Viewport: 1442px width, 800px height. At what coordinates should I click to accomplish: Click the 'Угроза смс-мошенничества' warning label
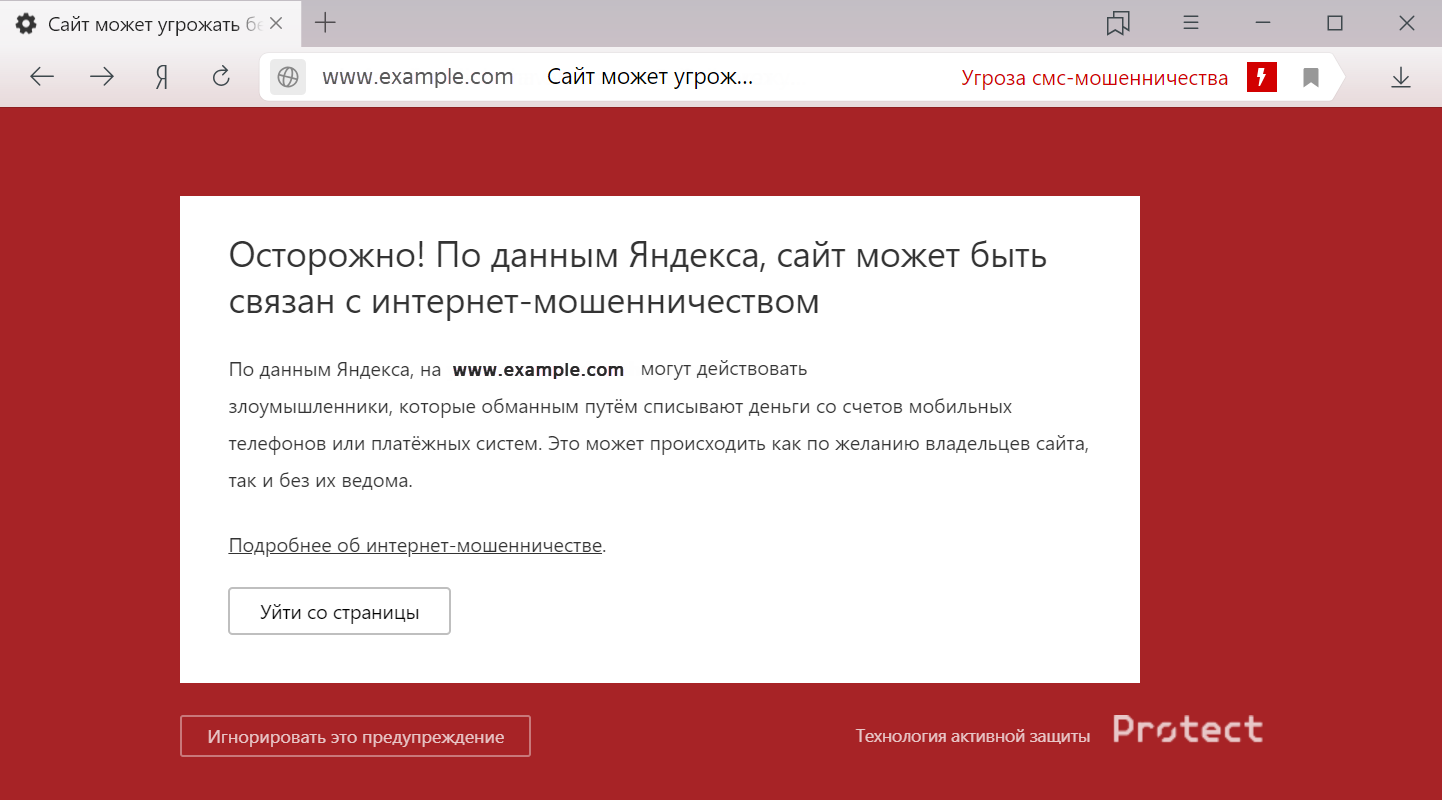1095,78
